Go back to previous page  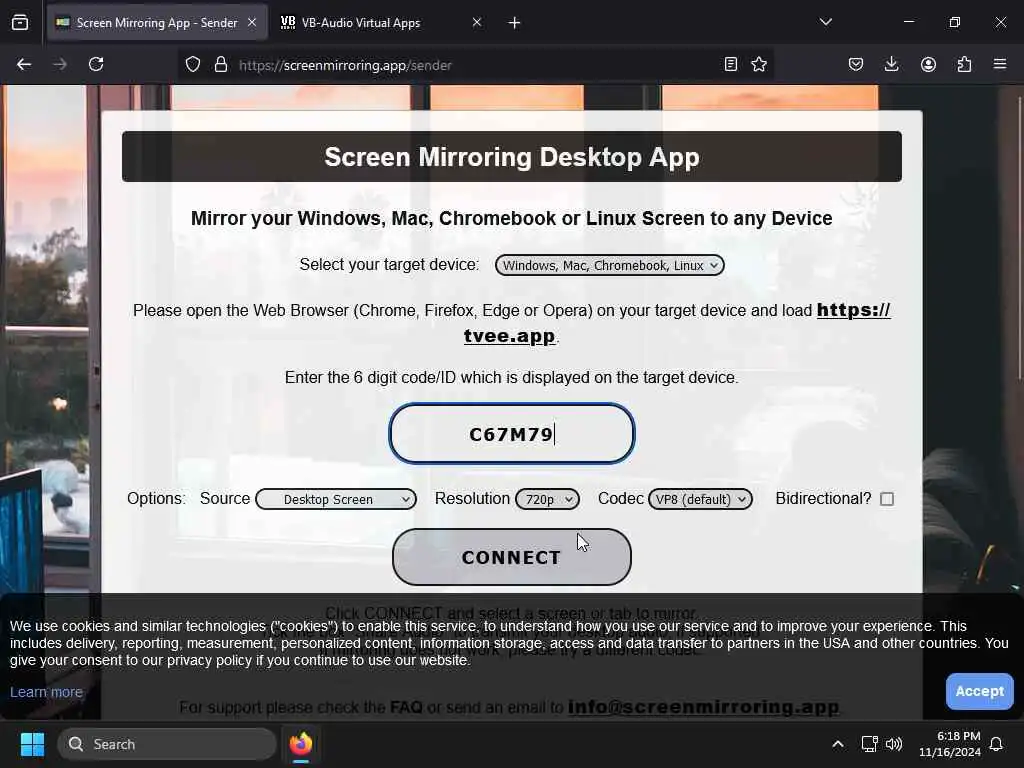click(24, 64)
